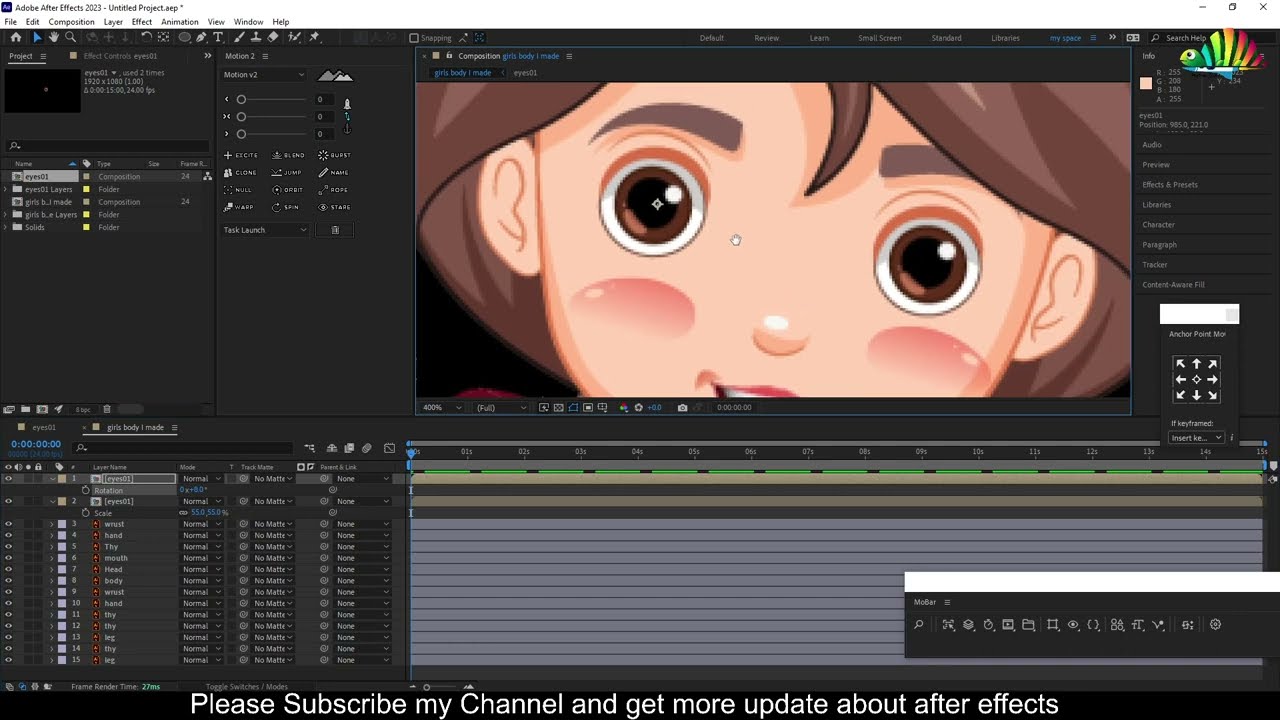Image resolution: width=1280 pixels, height=720 pixels.
Task: Choose the Pen tool
Action: click(201, 37)
